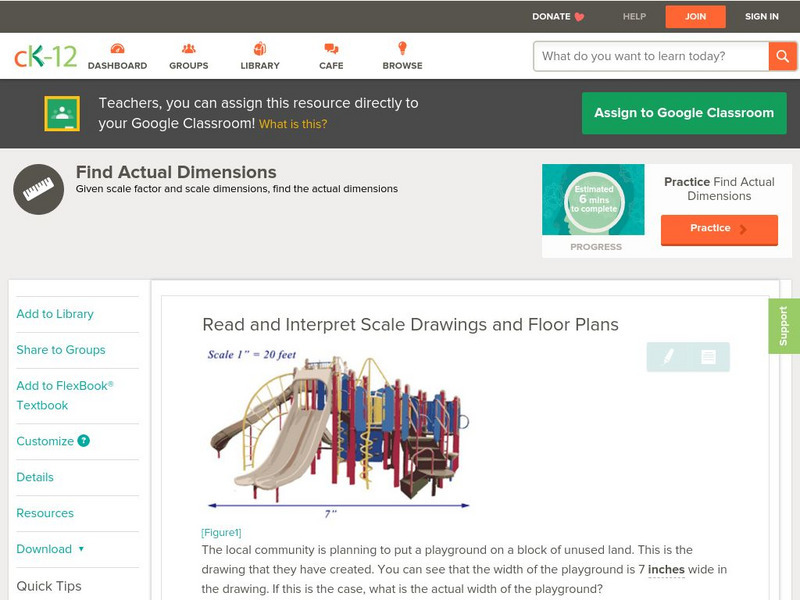Click Add to FlexBook Textbook
The image size is (800, 600).
(65, 395)
